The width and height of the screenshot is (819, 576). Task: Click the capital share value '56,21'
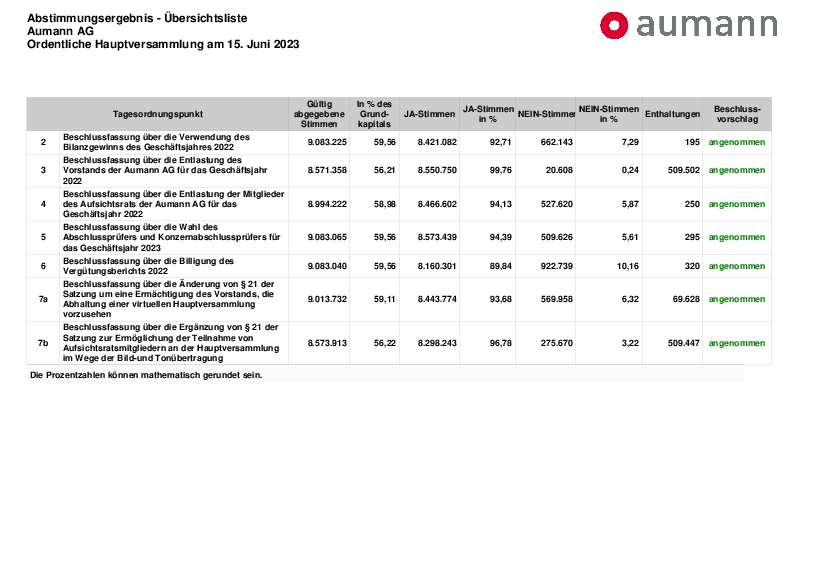click(385, 170)
